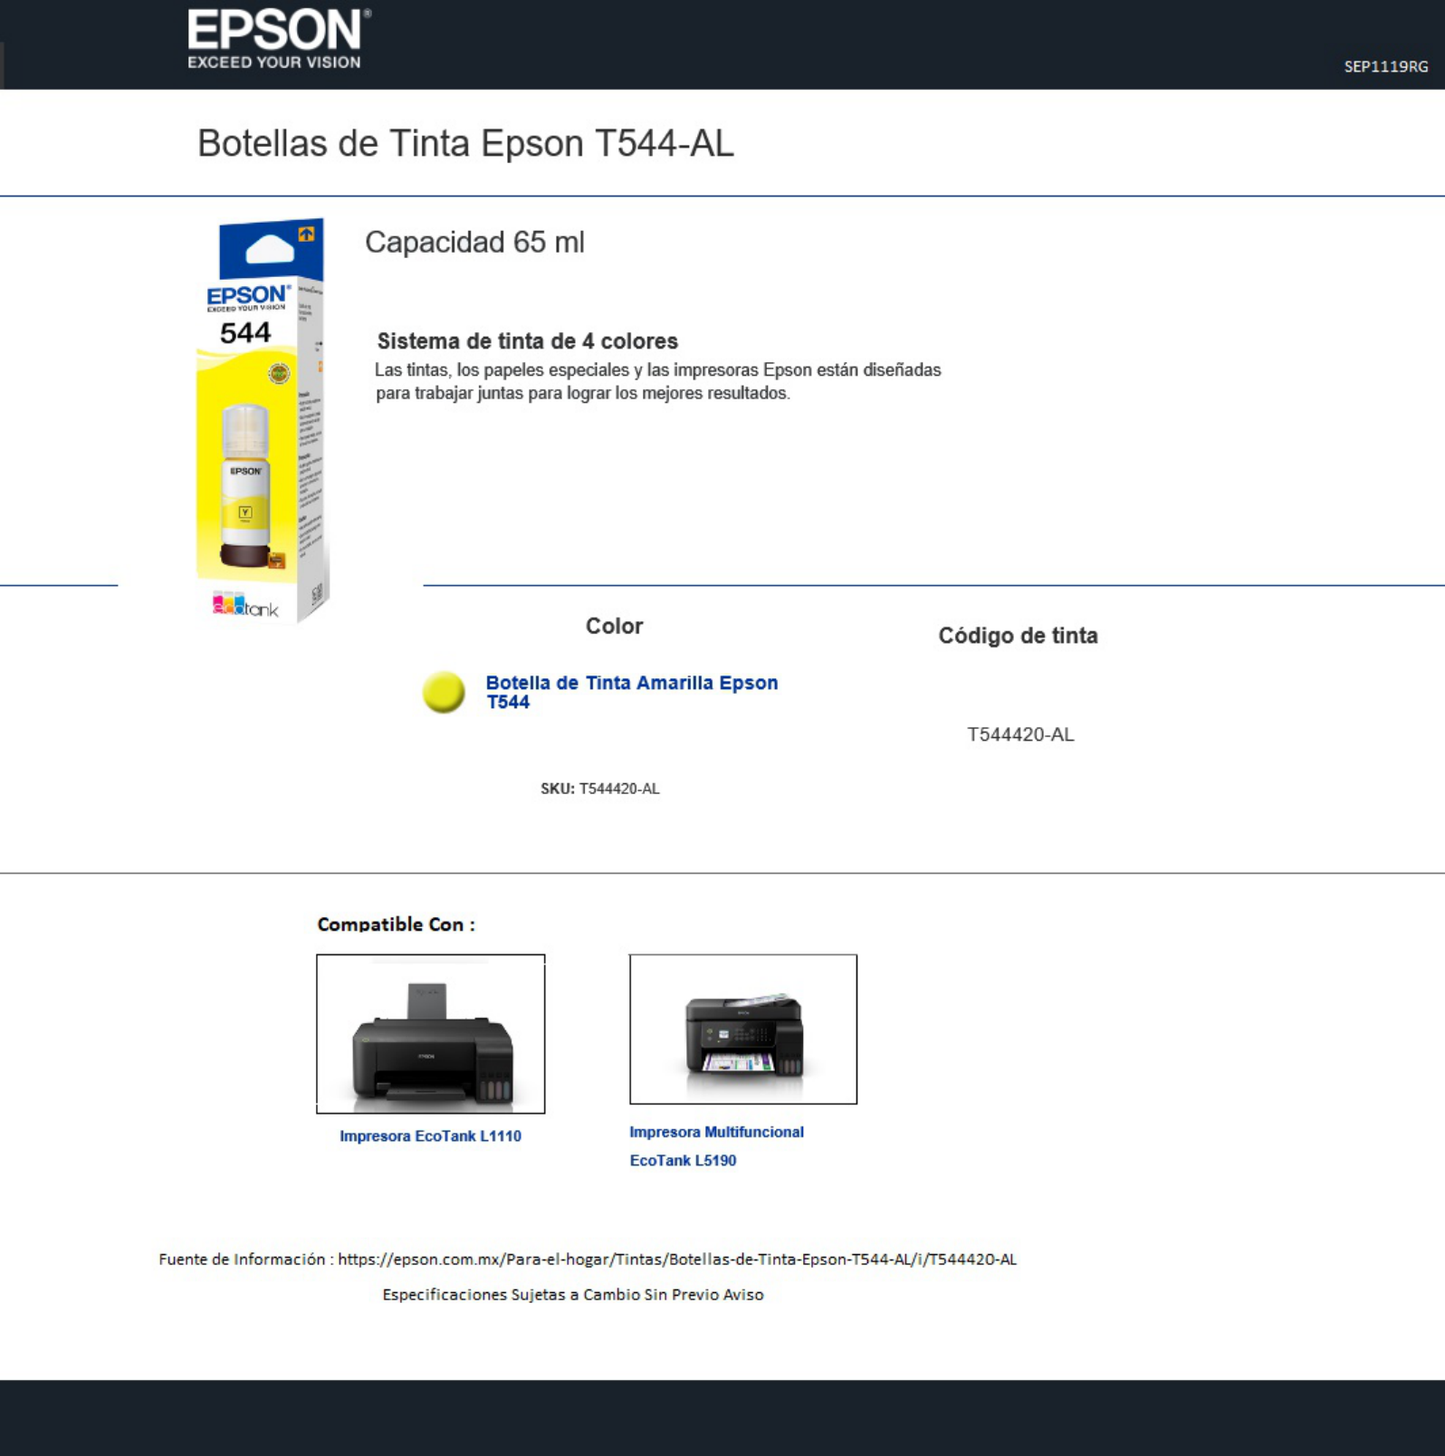Screen dimensions: 1445x1456
Task: Click the SEP1119RG code in header
Action: pos(1385,67)
